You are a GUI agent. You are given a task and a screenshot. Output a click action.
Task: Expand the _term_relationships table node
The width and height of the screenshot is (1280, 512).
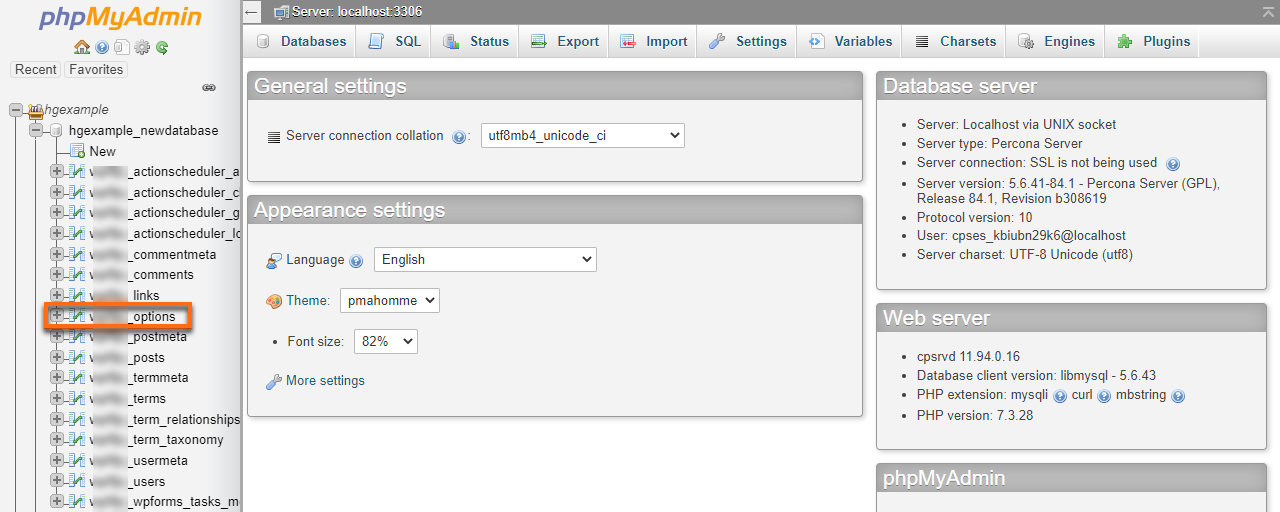(57, 419)
